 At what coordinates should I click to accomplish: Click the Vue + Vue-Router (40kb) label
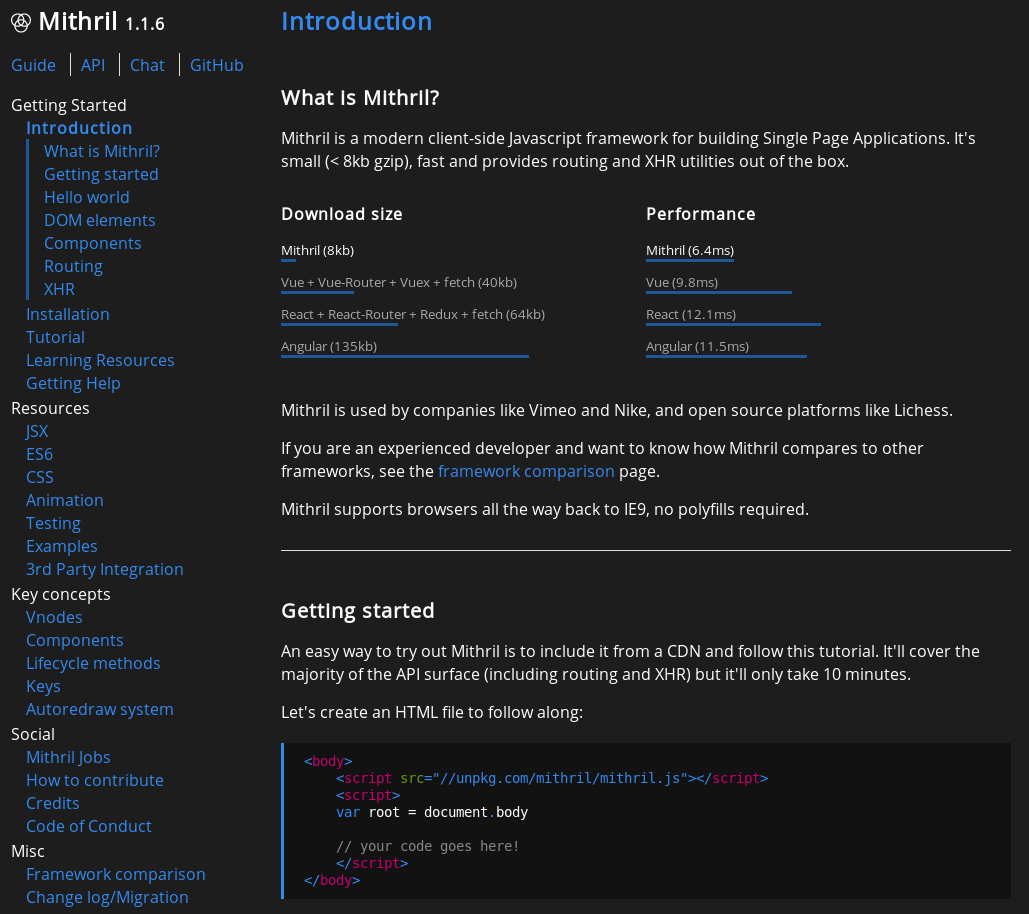pos(399,282)
